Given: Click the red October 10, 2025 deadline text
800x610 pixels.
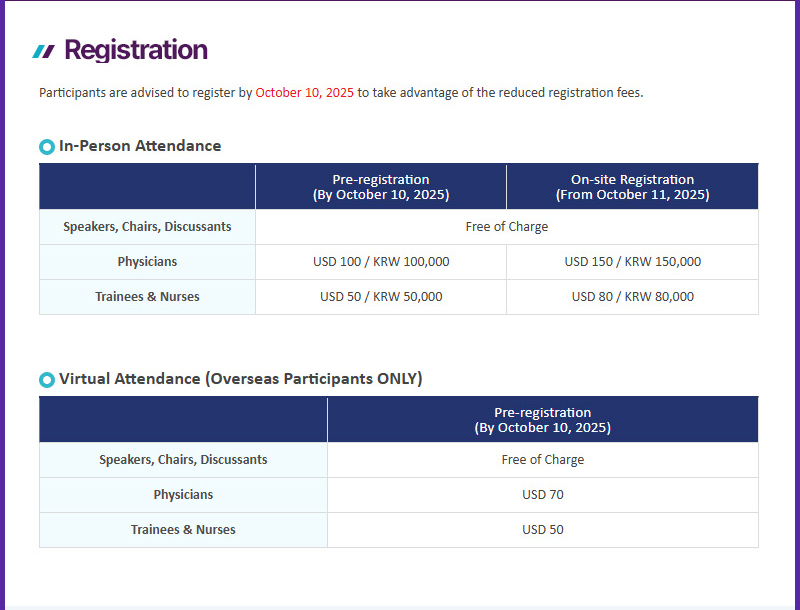Looking at the screenshot, I should (x=304, y=93).
